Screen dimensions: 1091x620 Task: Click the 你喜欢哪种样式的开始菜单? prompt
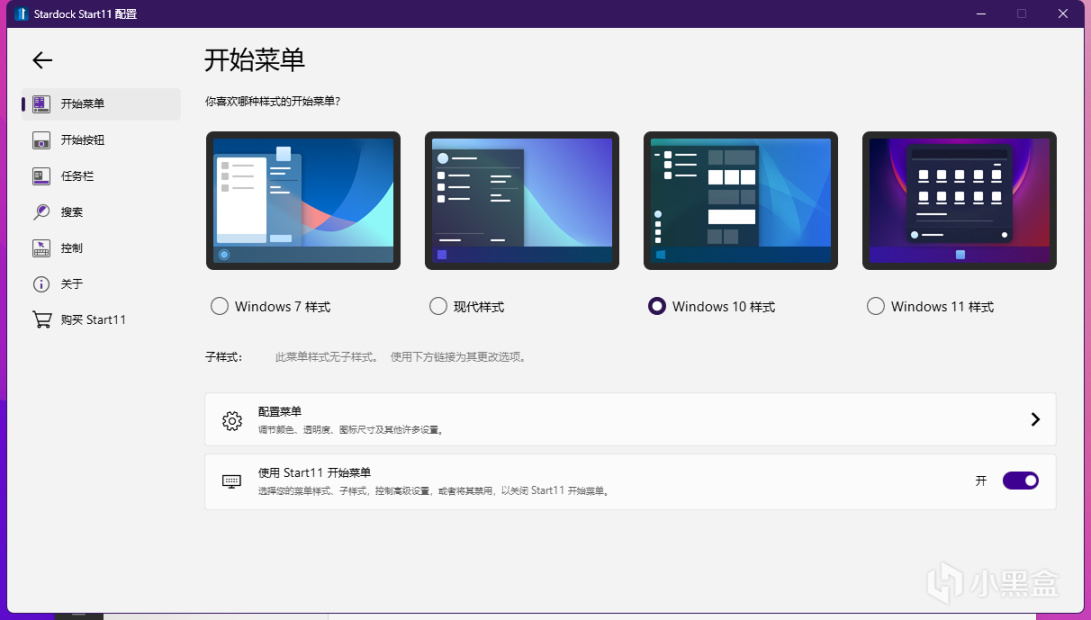(273, 102)
